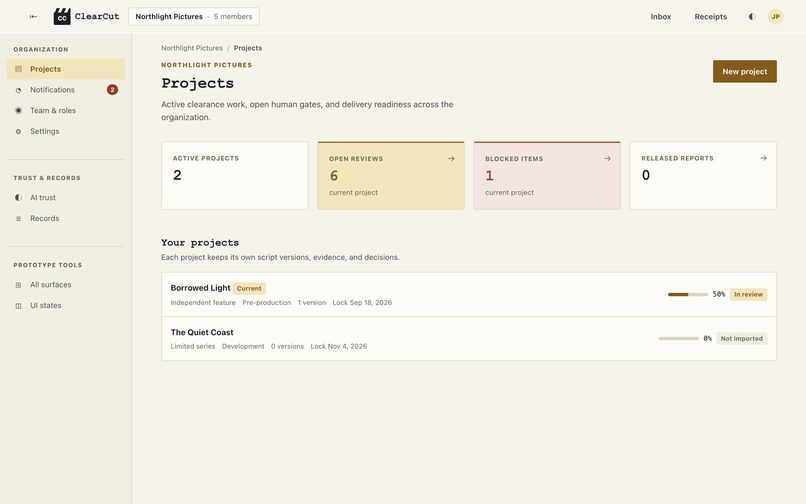The height and width of the screenshot is (504, 806).
Task: Click the Independent feature label
Action: [203, 302]
